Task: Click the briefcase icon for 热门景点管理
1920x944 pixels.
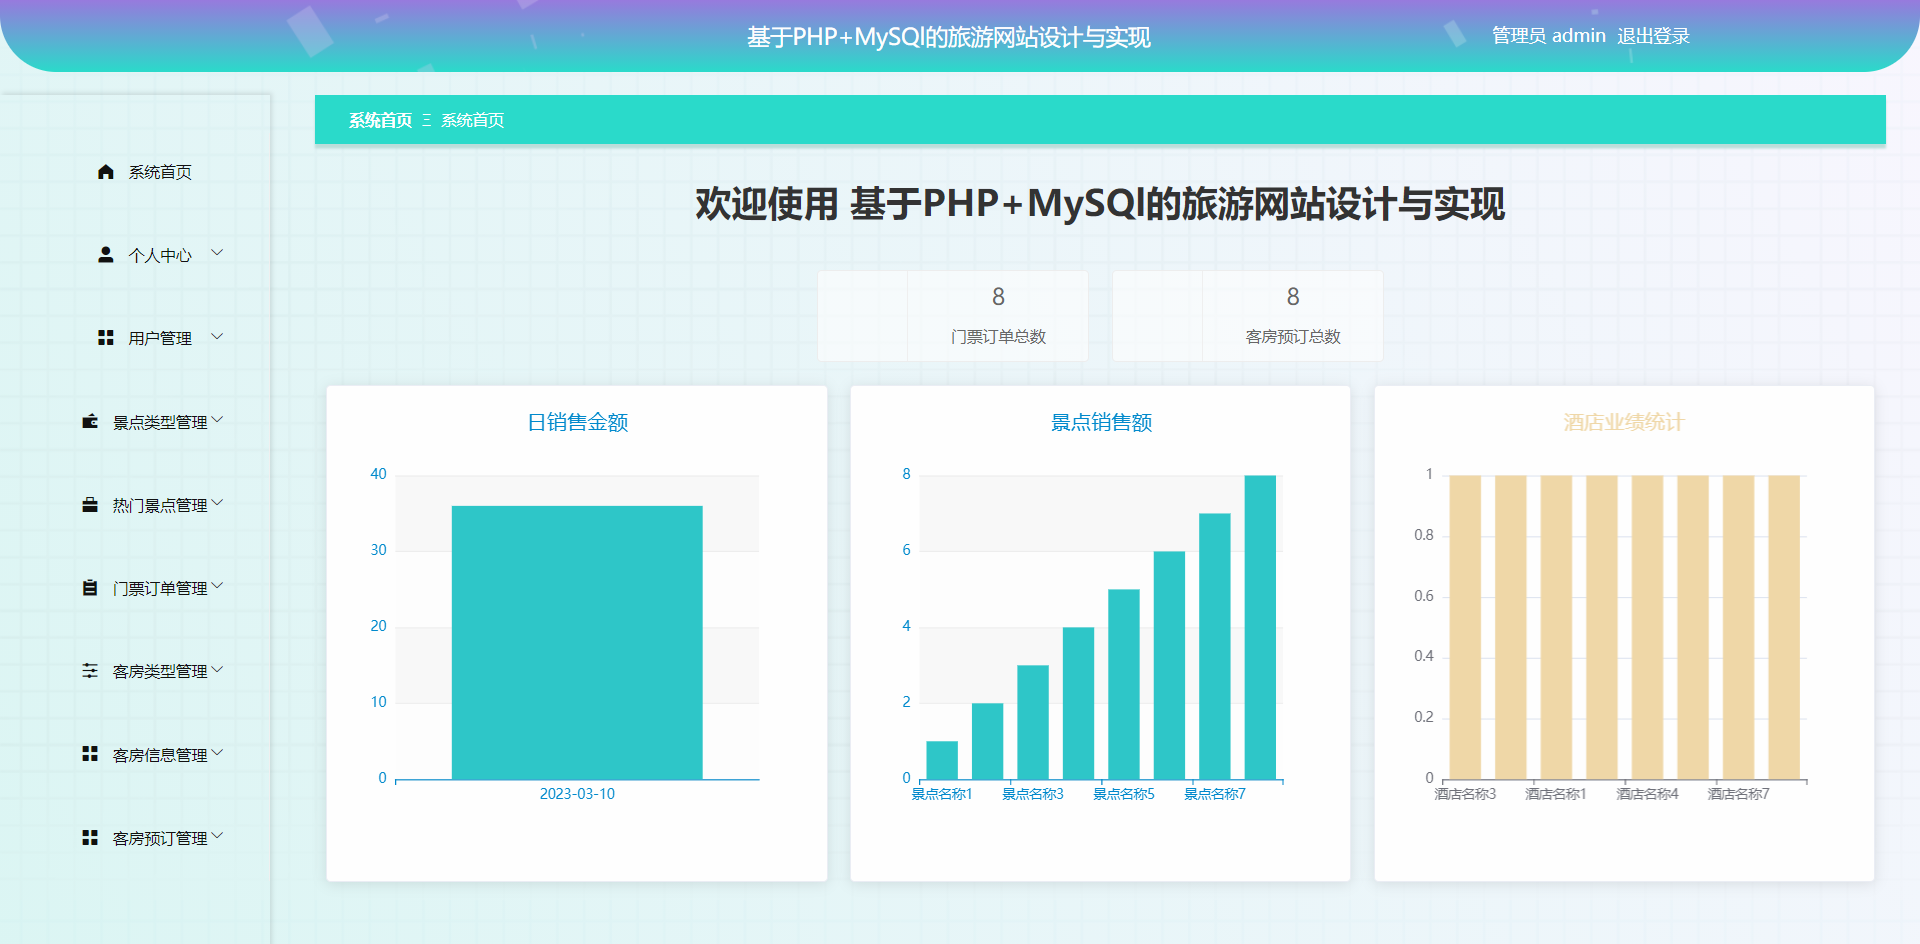Action: tap(90, 505)
